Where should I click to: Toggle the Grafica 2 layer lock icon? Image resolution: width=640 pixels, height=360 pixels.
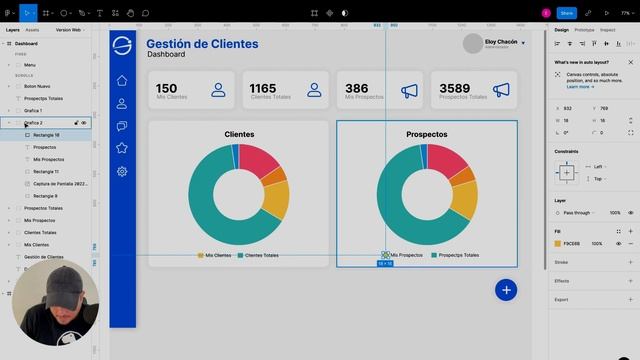point(76,122)
